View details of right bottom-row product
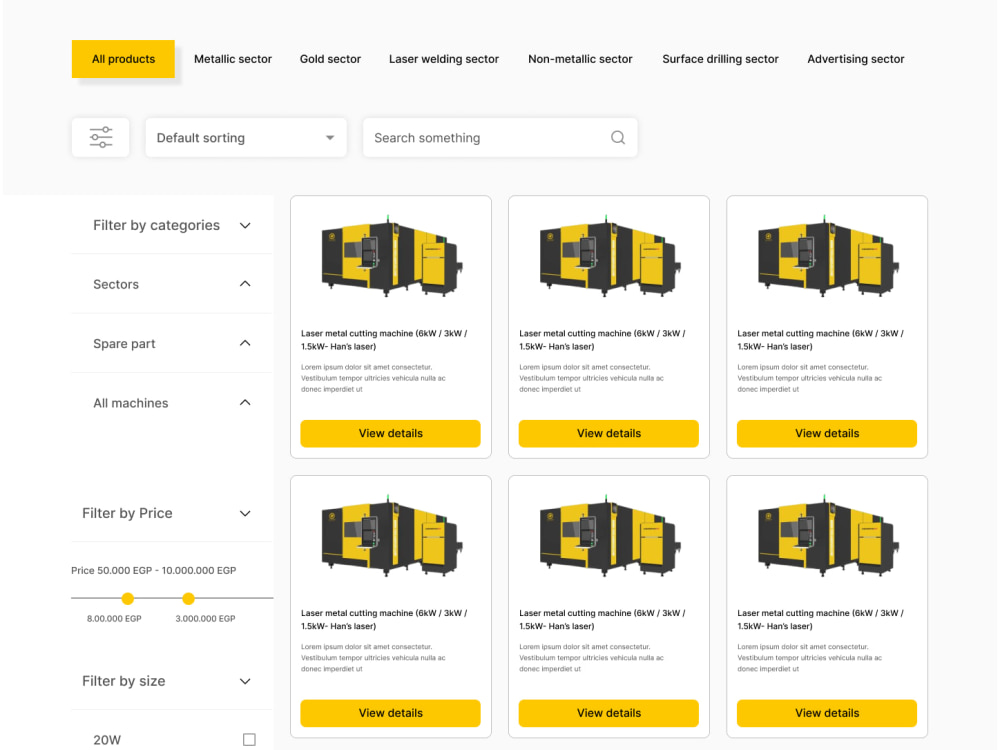This screenshot has height=750, width=1000. pos(827,713)
